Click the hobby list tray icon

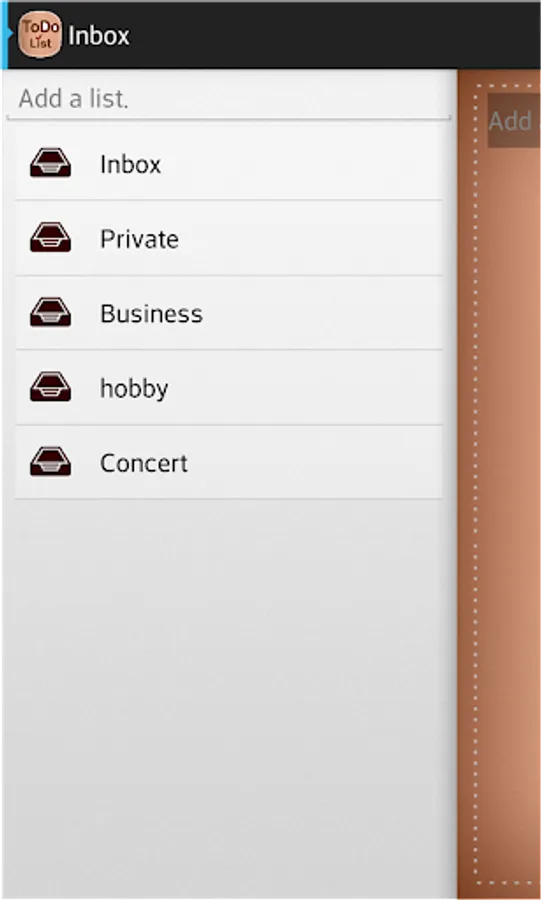(x=50, y=387)
